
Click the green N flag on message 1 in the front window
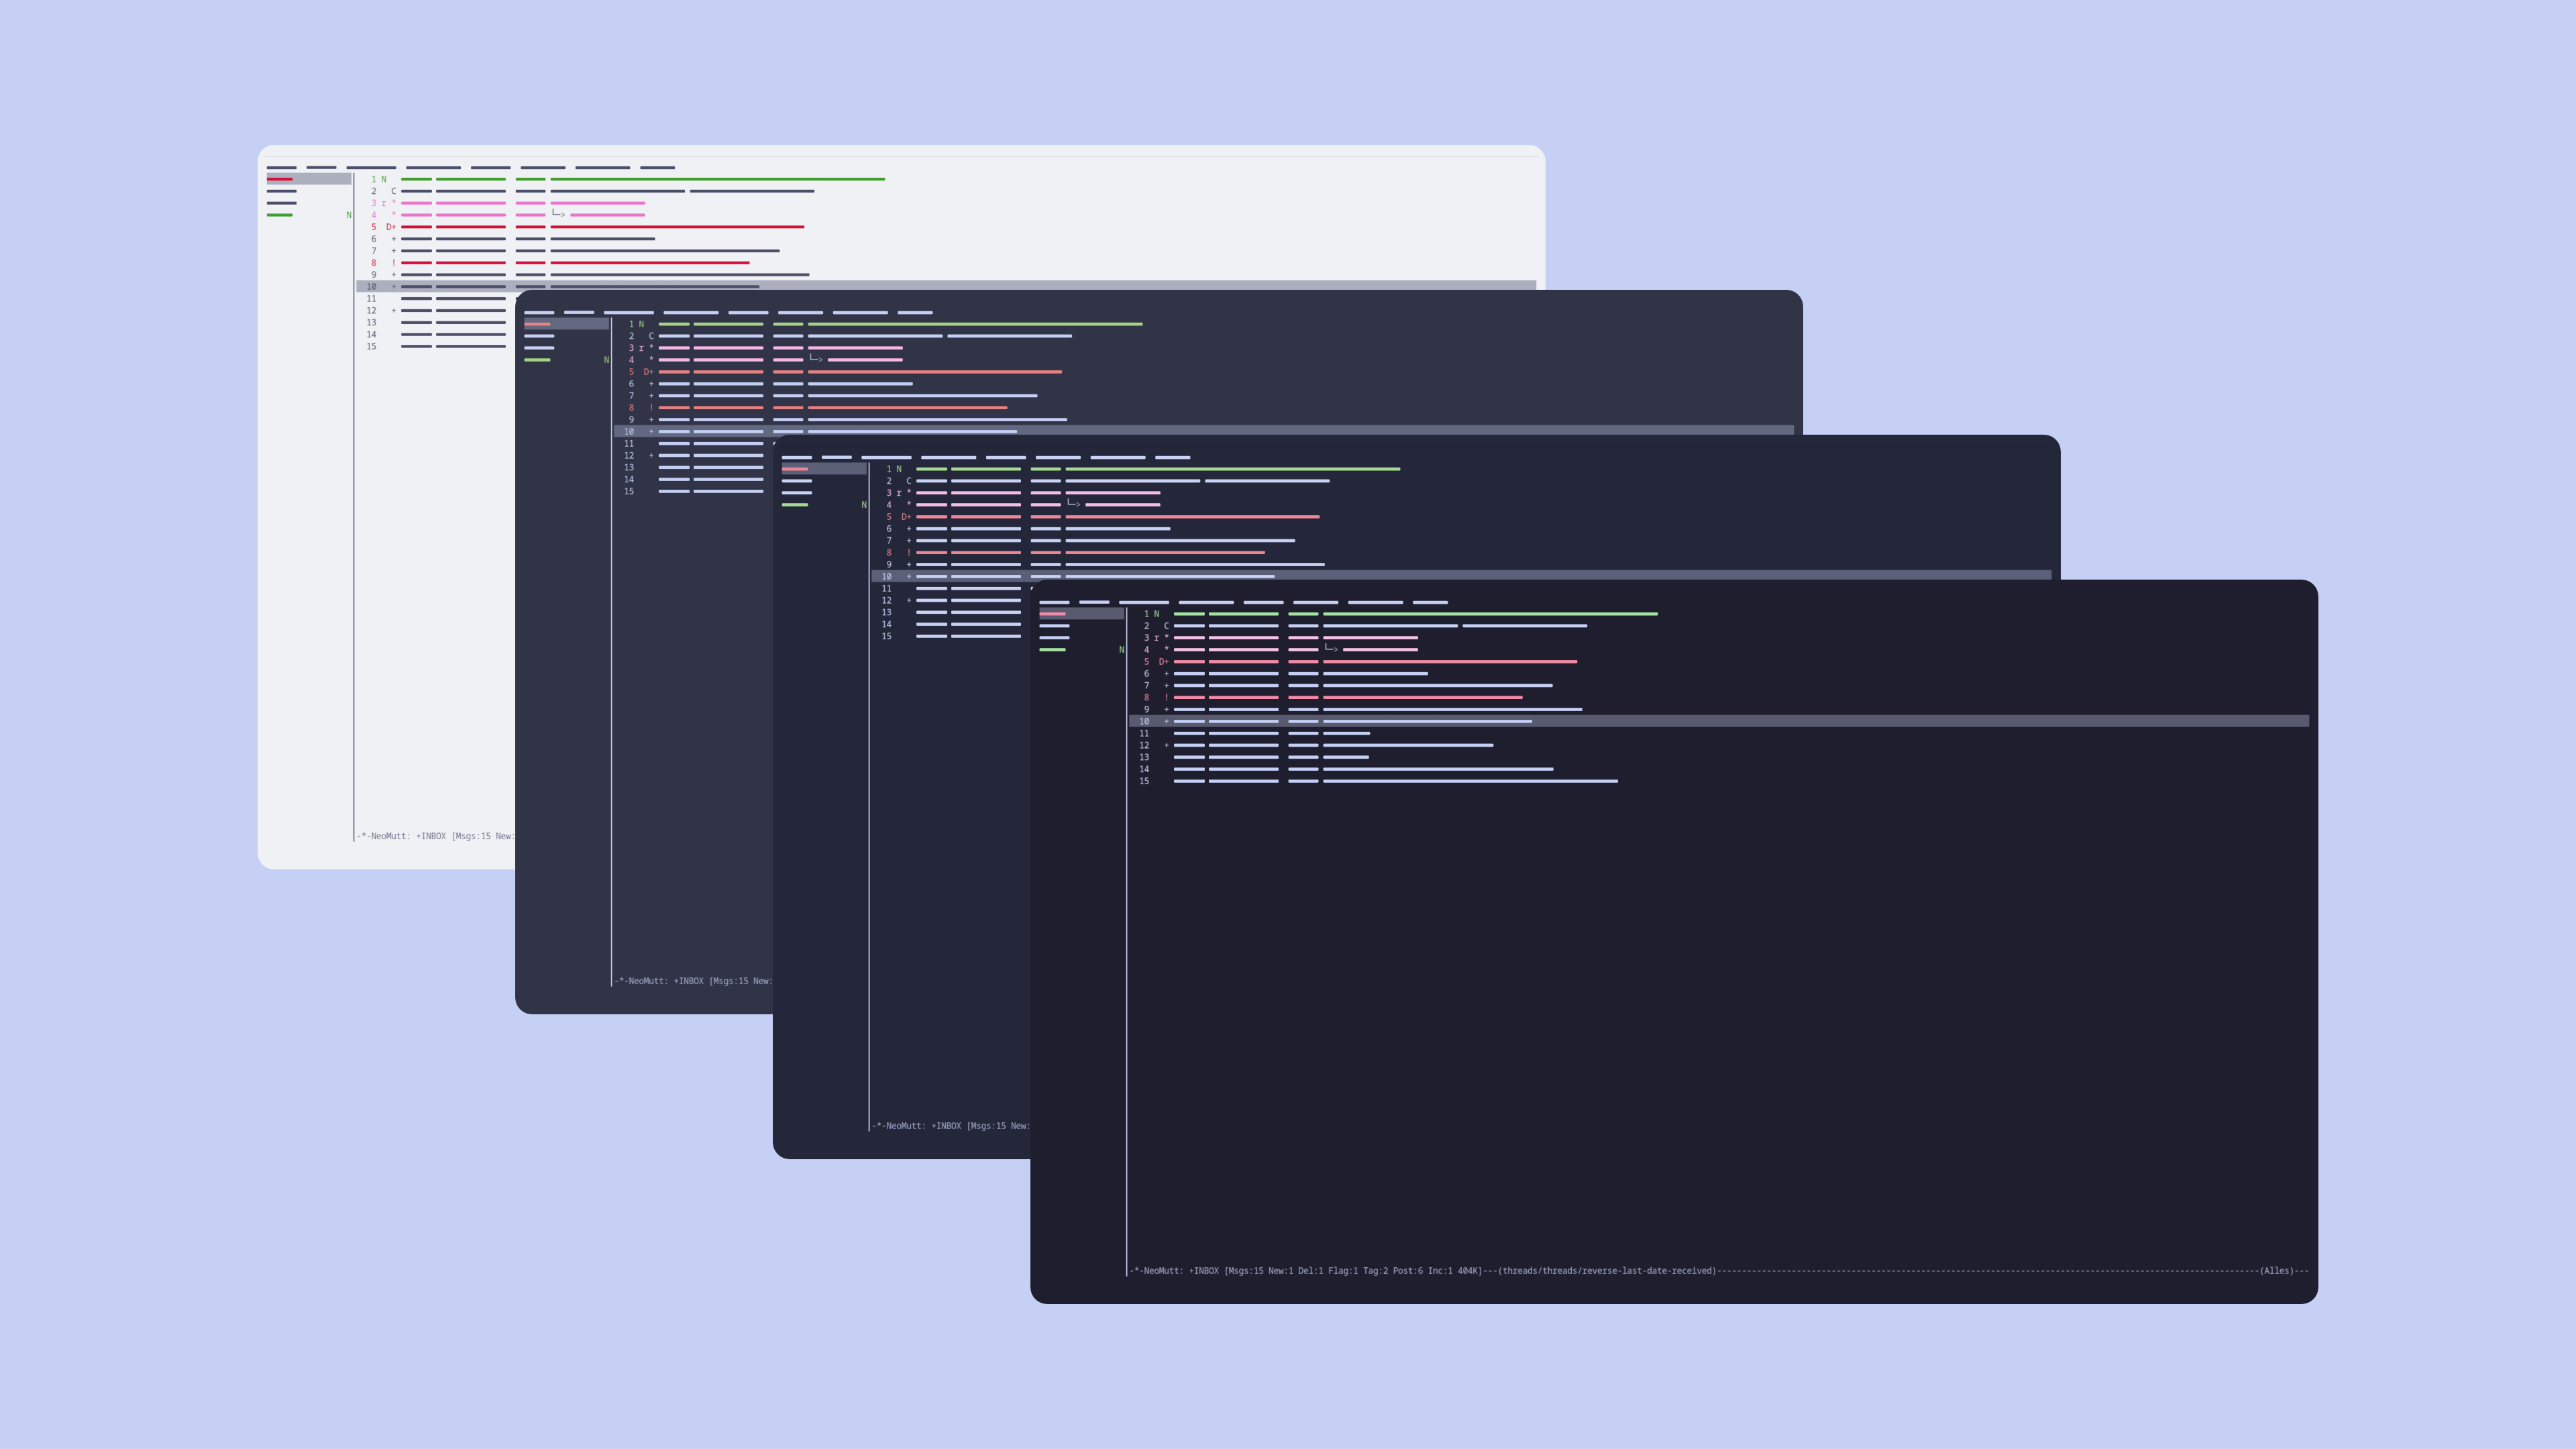(1156, 614)
